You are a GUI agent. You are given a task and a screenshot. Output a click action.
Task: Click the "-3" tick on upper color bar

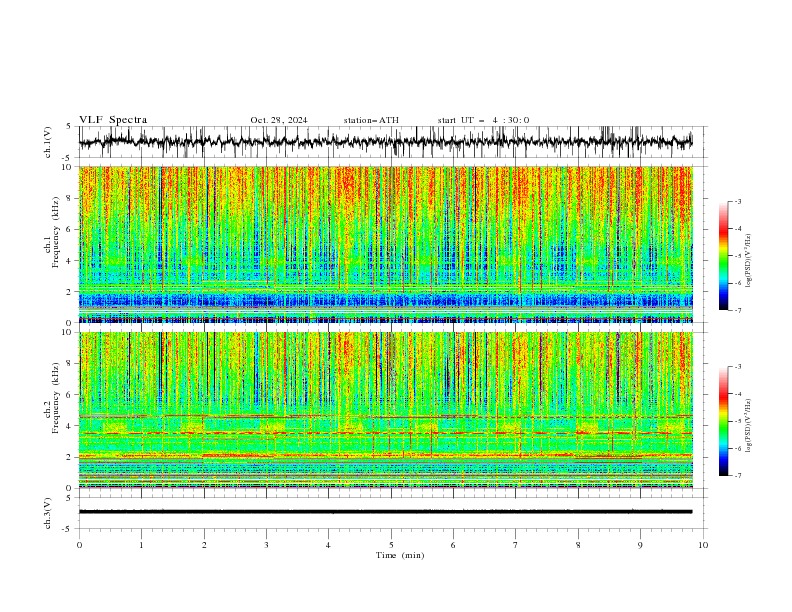(737, 201)
